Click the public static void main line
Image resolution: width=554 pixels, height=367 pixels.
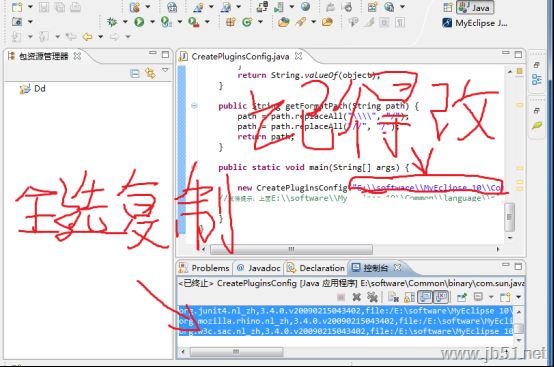313,167
